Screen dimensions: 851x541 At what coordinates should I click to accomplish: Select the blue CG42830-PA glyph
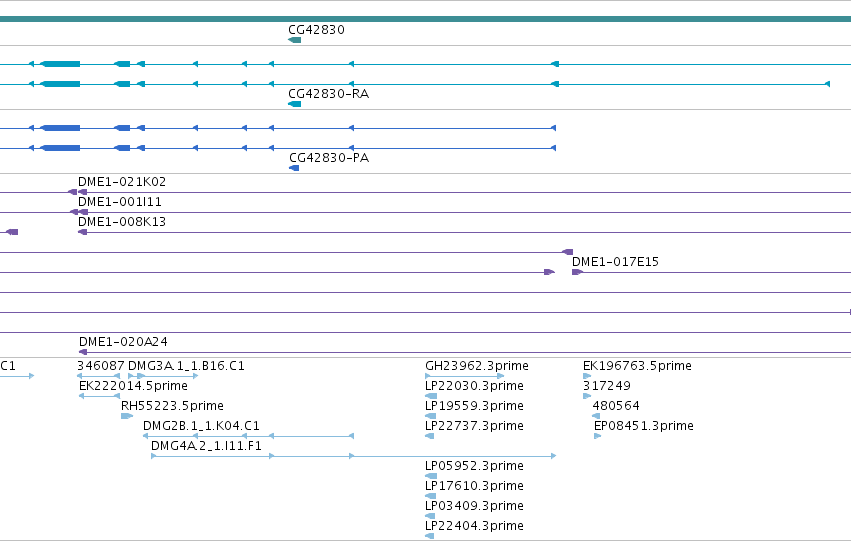pos(294,168)
